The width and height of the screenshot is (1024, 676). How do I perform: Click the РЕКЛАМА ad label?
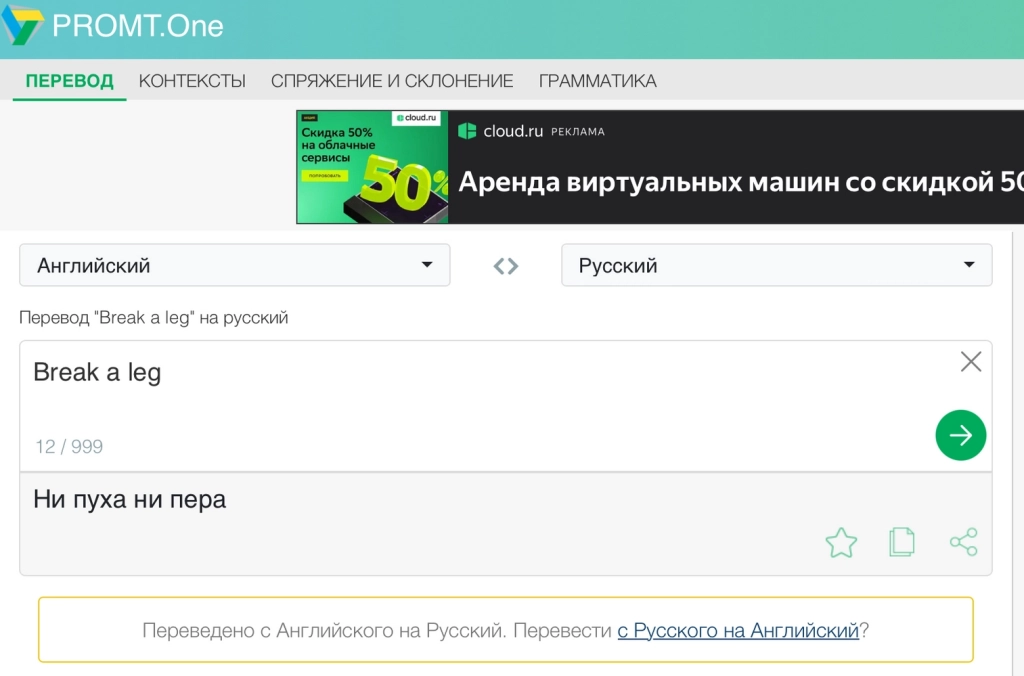pos(578,132)
